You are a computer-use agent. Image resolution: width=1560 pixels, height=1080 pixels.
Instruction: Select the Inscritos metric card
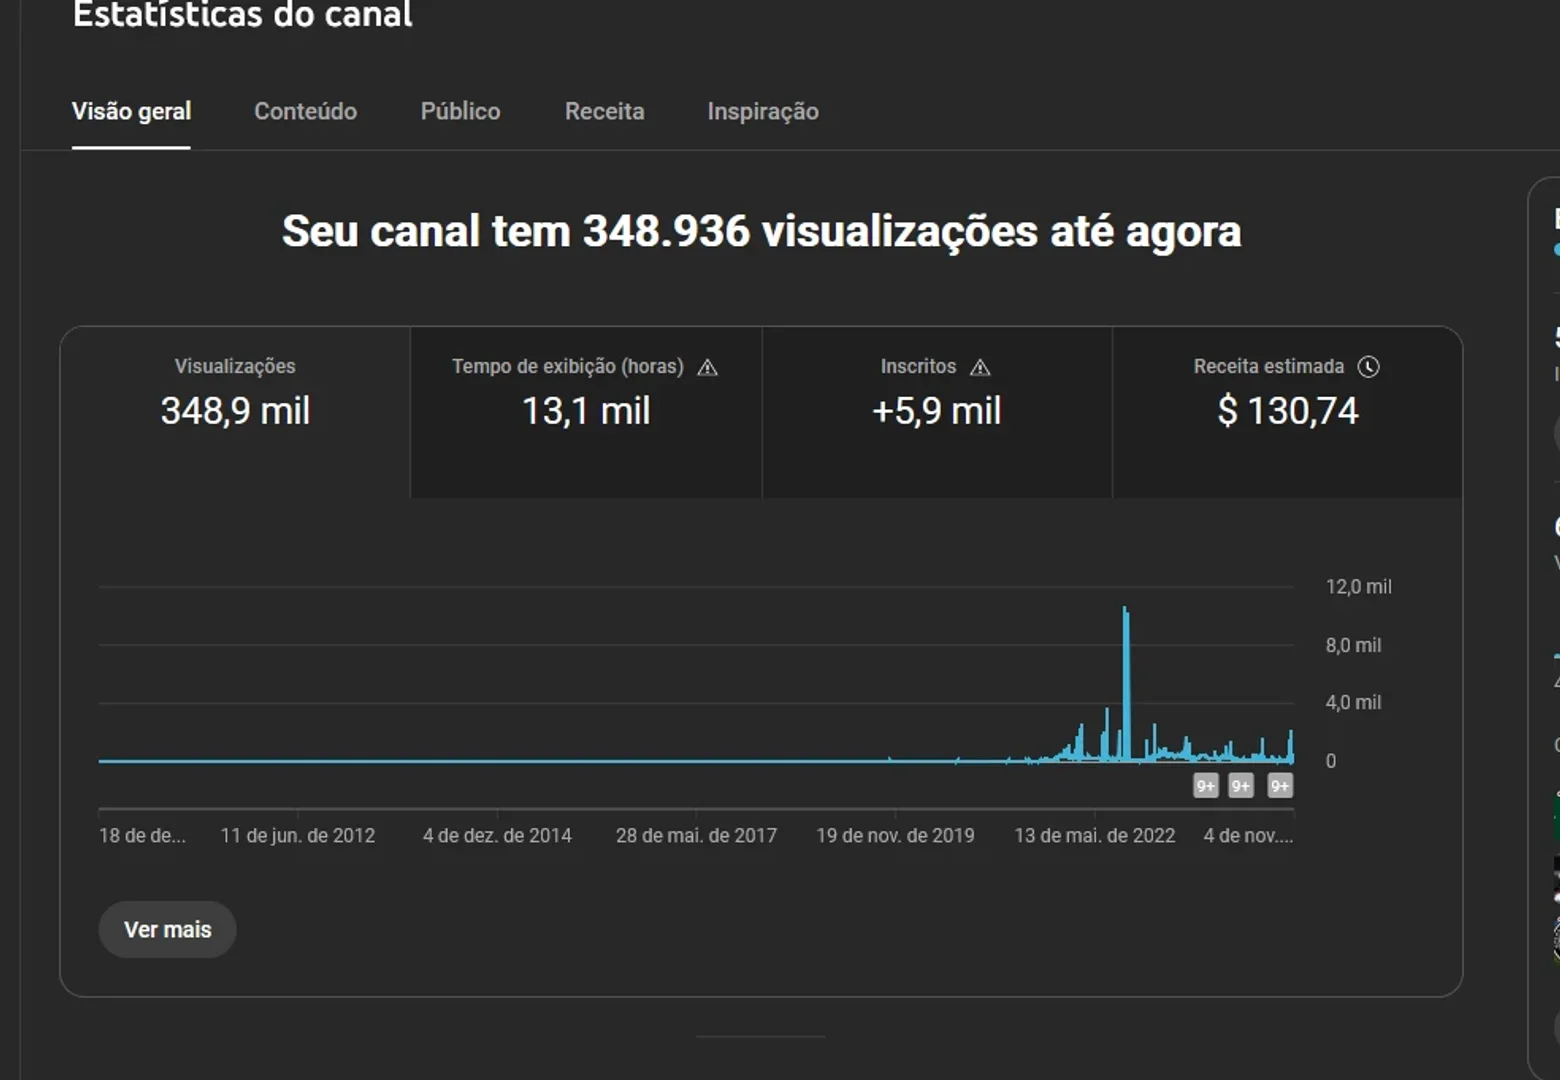[937, 412]
